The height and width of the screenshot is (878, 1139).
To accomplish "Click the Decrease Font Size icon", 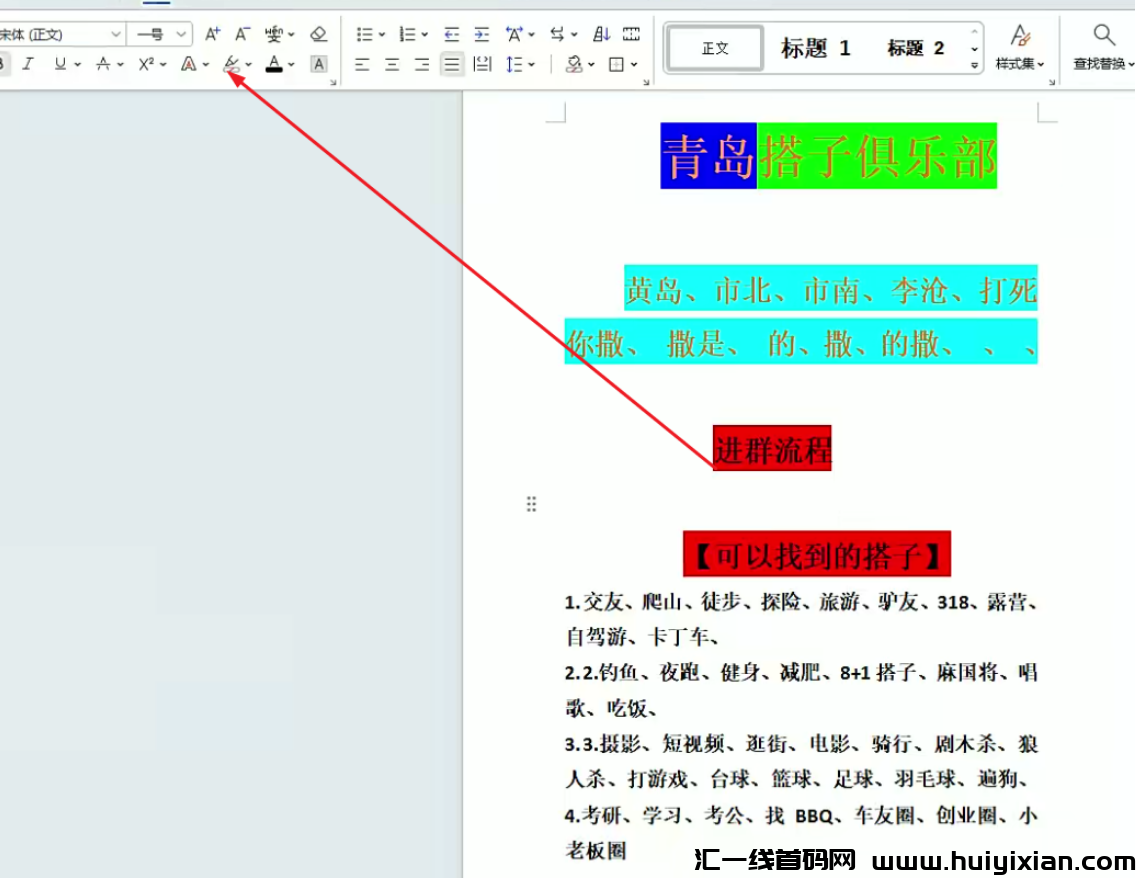I will [x=240, y=33].
